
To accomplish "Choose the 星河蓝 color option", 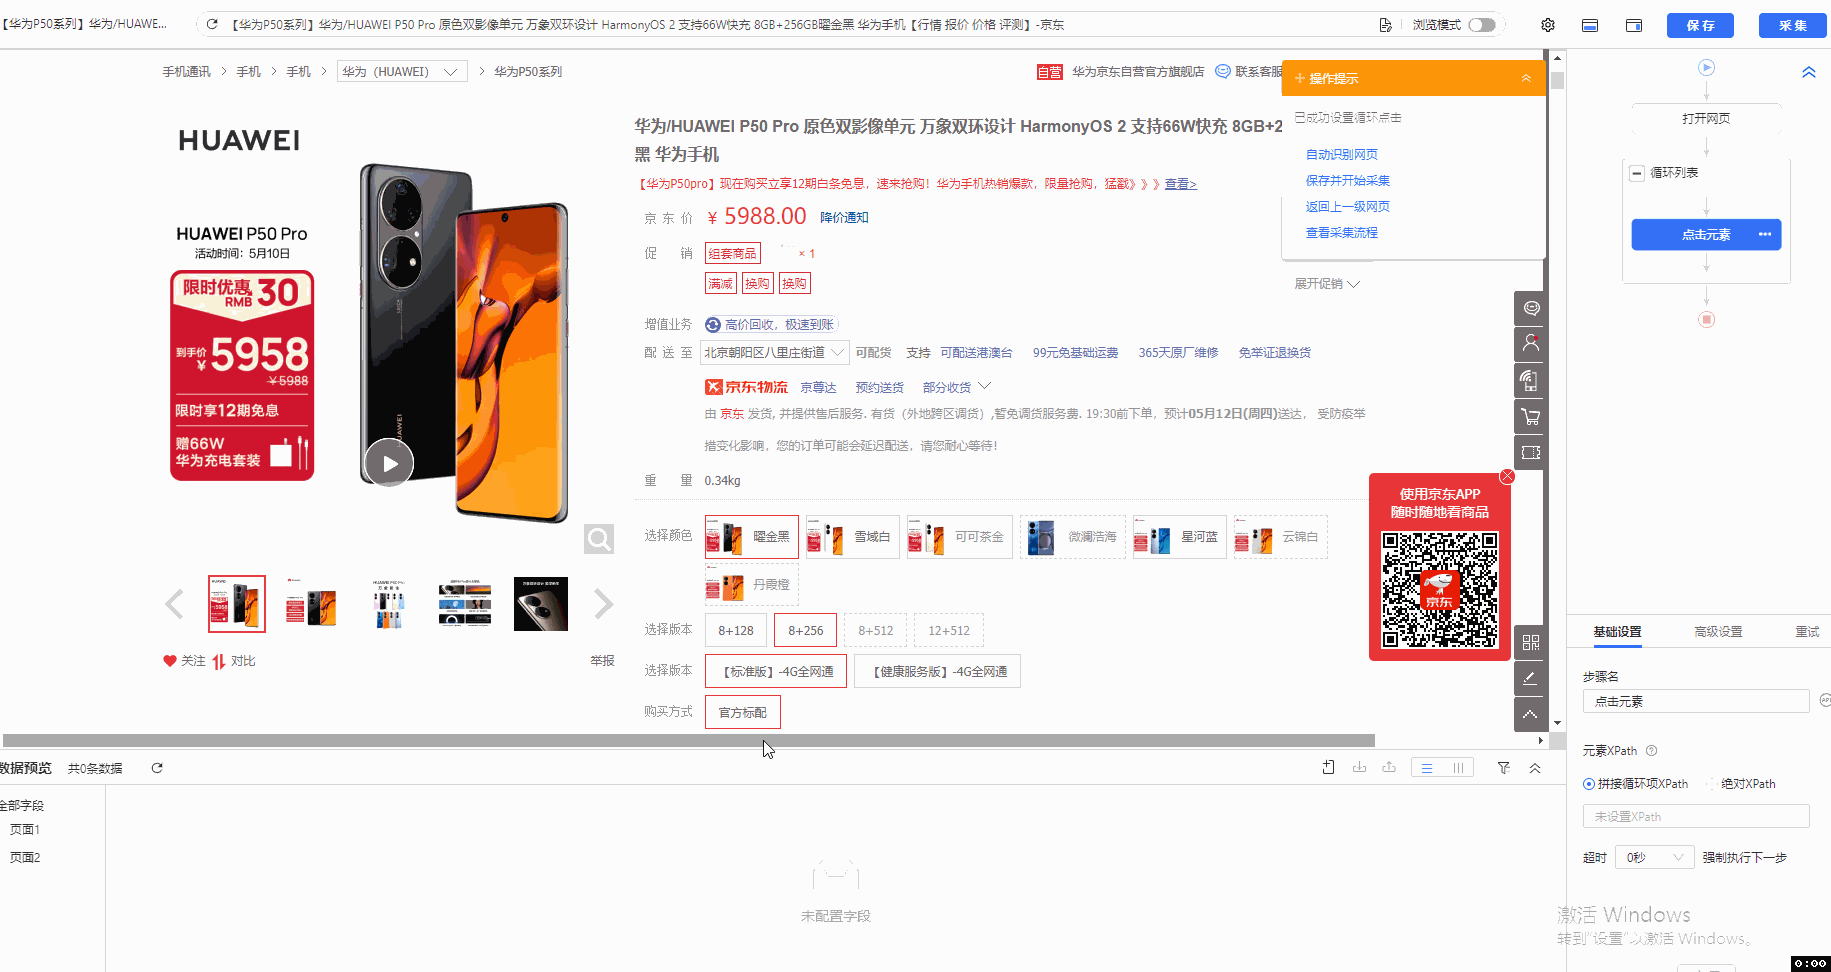I will click(1179, 537).
